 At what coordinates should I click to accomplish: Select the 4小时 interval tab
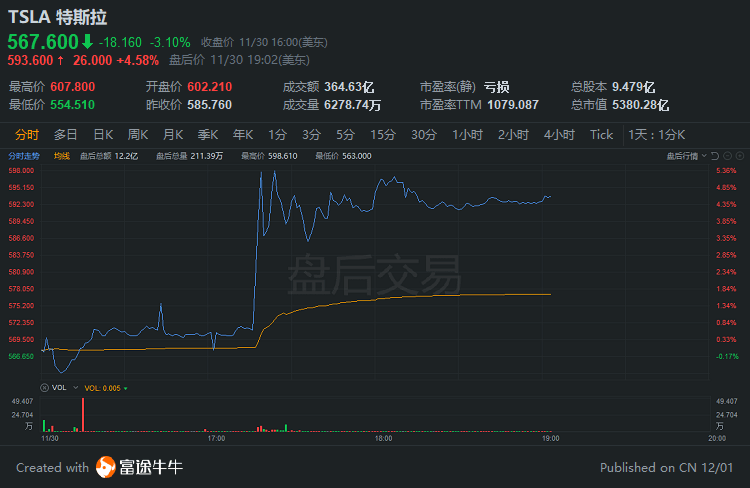559,135
